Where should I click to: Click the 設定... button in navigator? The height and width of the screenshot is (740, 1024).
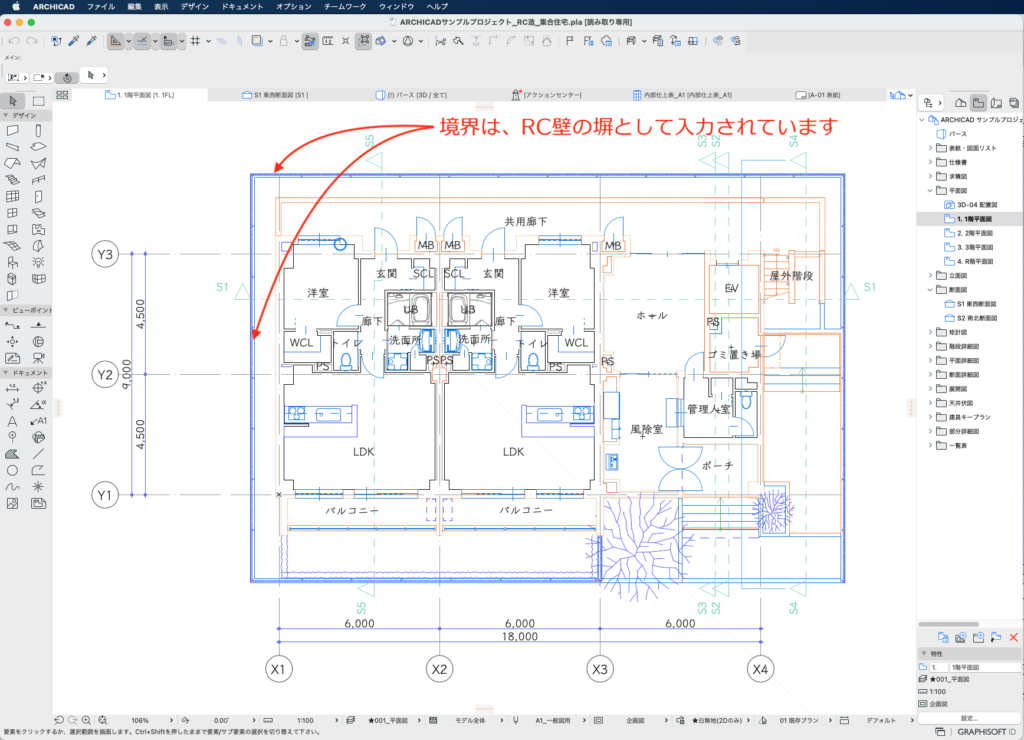969,718
